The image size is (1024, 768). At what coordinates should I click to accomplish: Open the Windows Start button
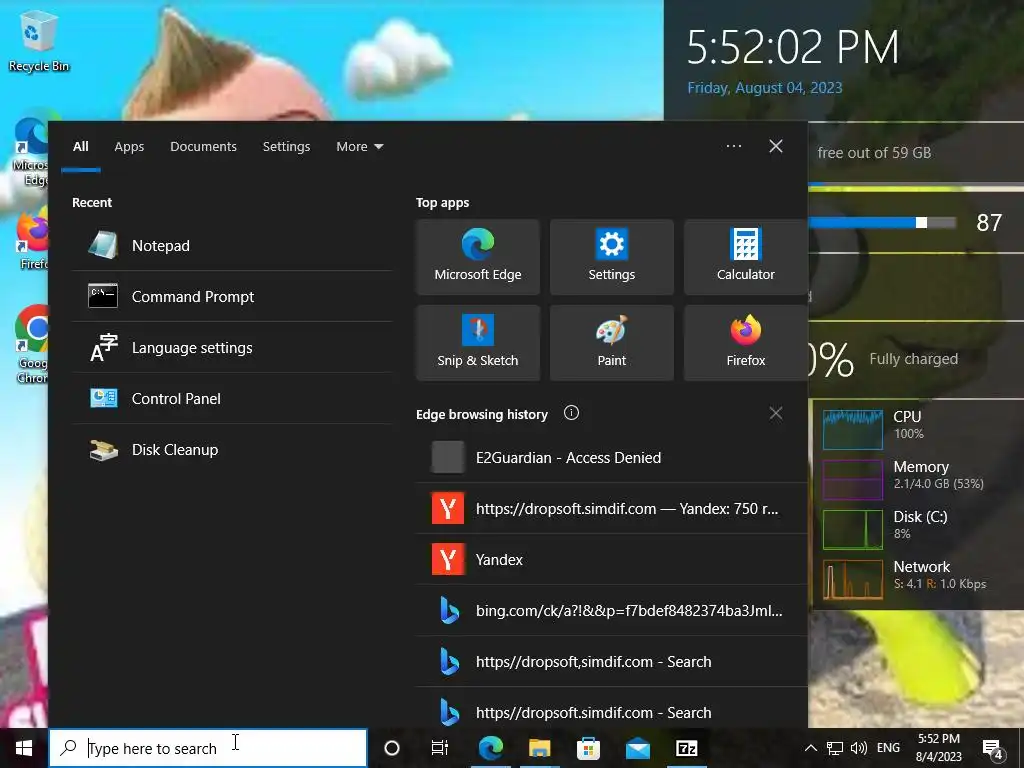click(24, 748)
